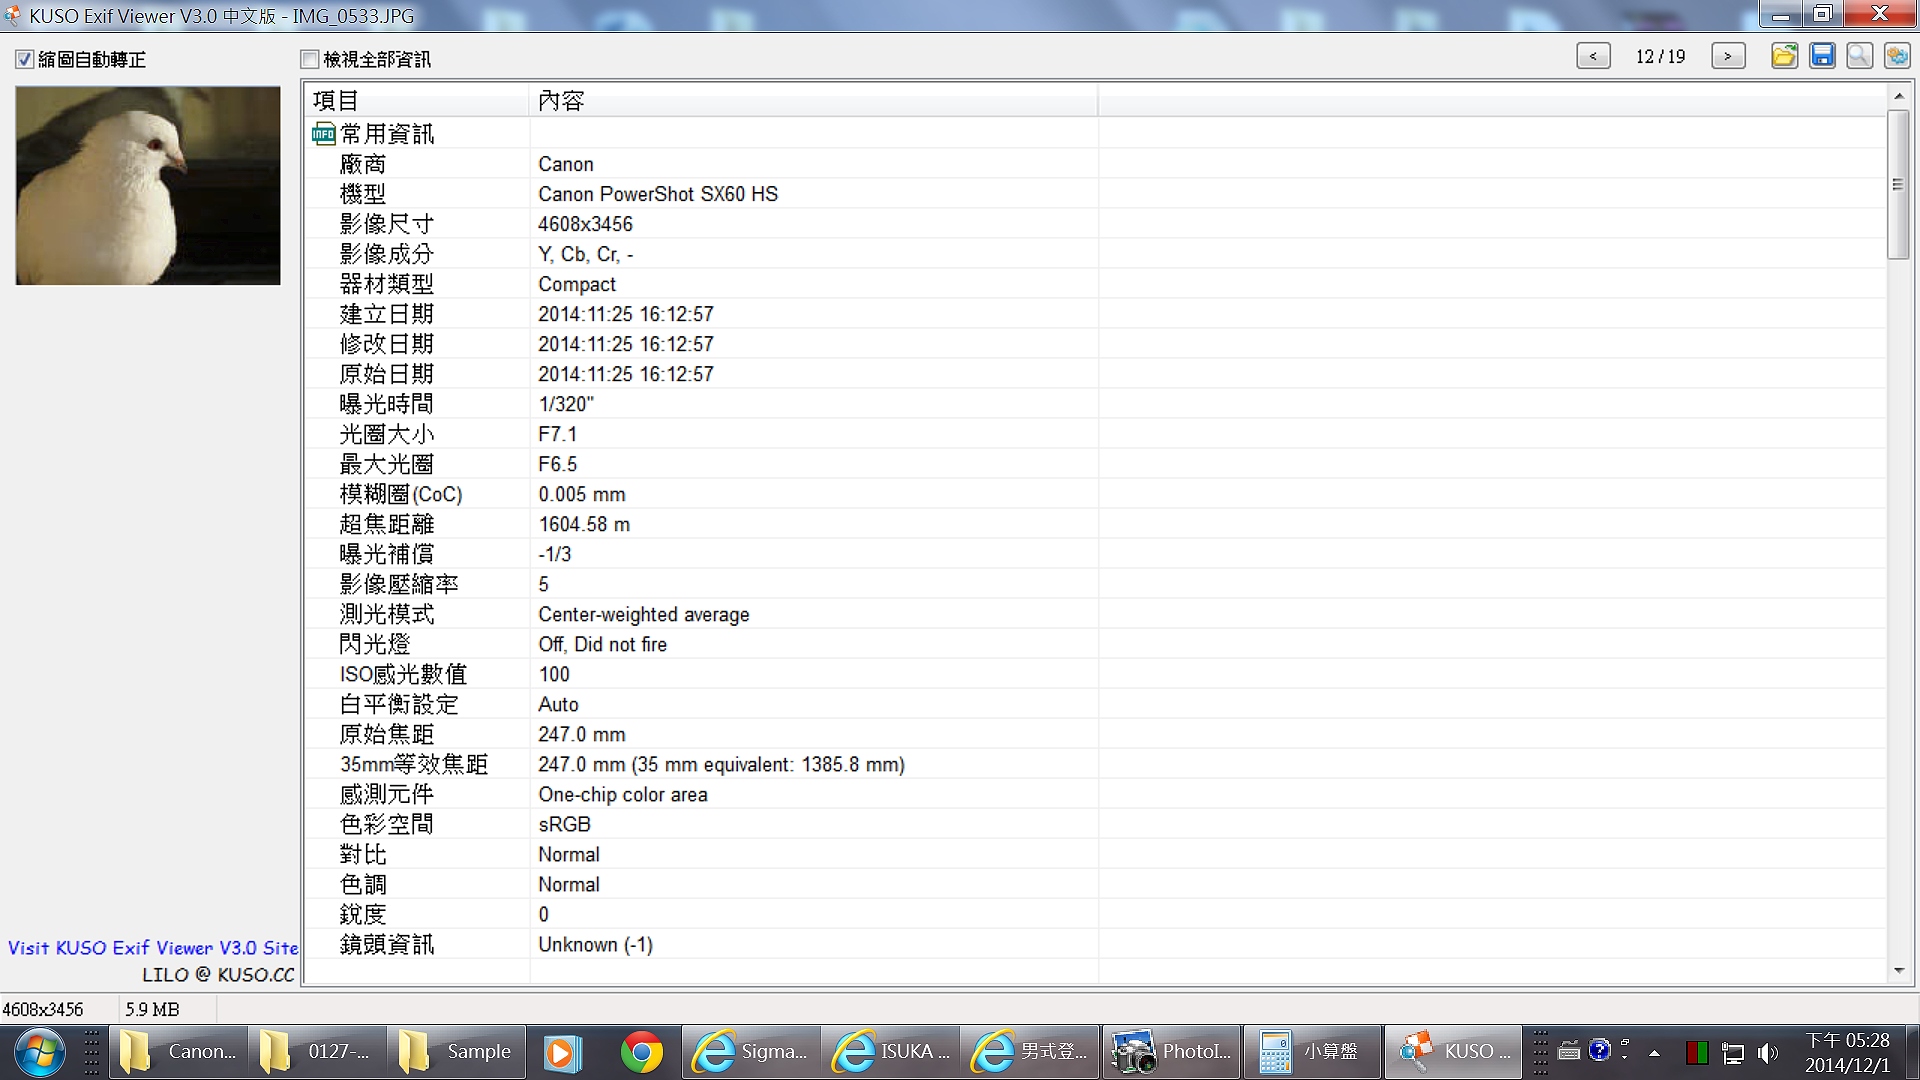
Task: Open settings with the gears icon
Action: 1897,56
